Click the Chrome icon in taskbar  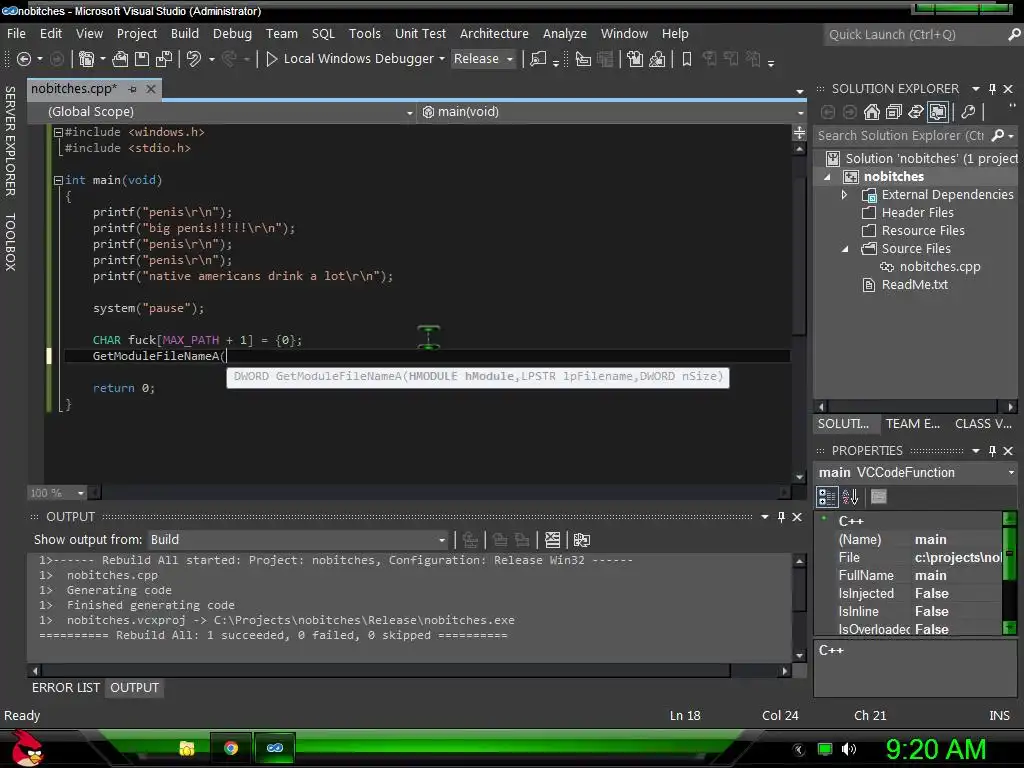(x=231, y=748)
